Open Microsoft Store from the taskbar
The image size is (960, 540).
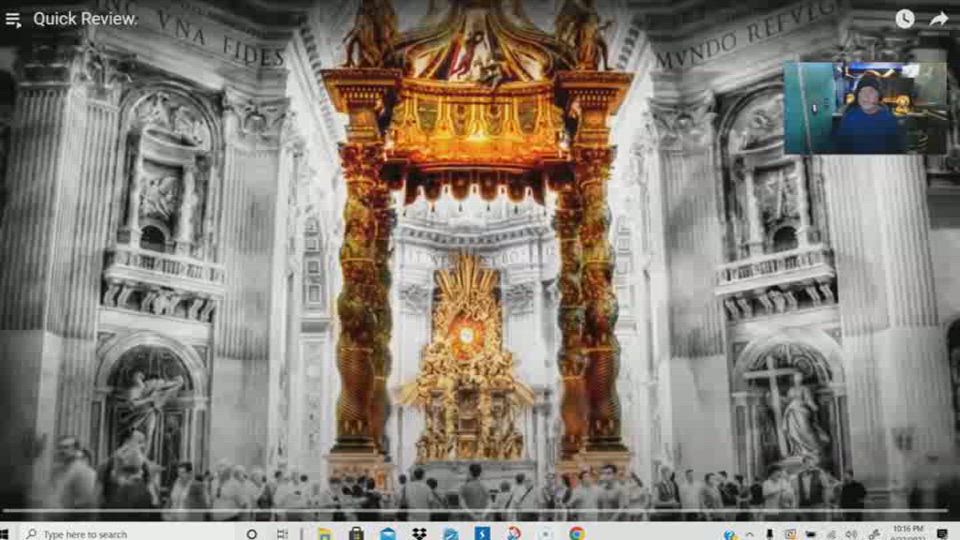(x=355, y=533)
